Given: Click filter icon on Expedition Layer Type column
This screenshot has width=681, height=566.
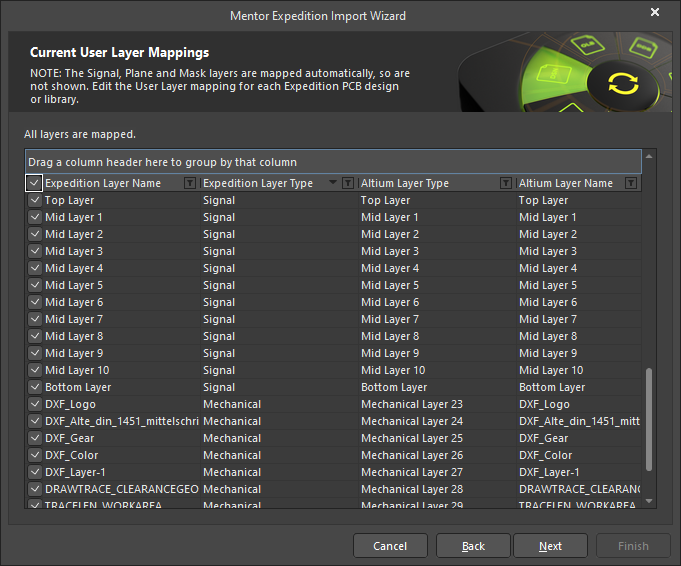Looking at the screenshot, I should coord(347,183).
